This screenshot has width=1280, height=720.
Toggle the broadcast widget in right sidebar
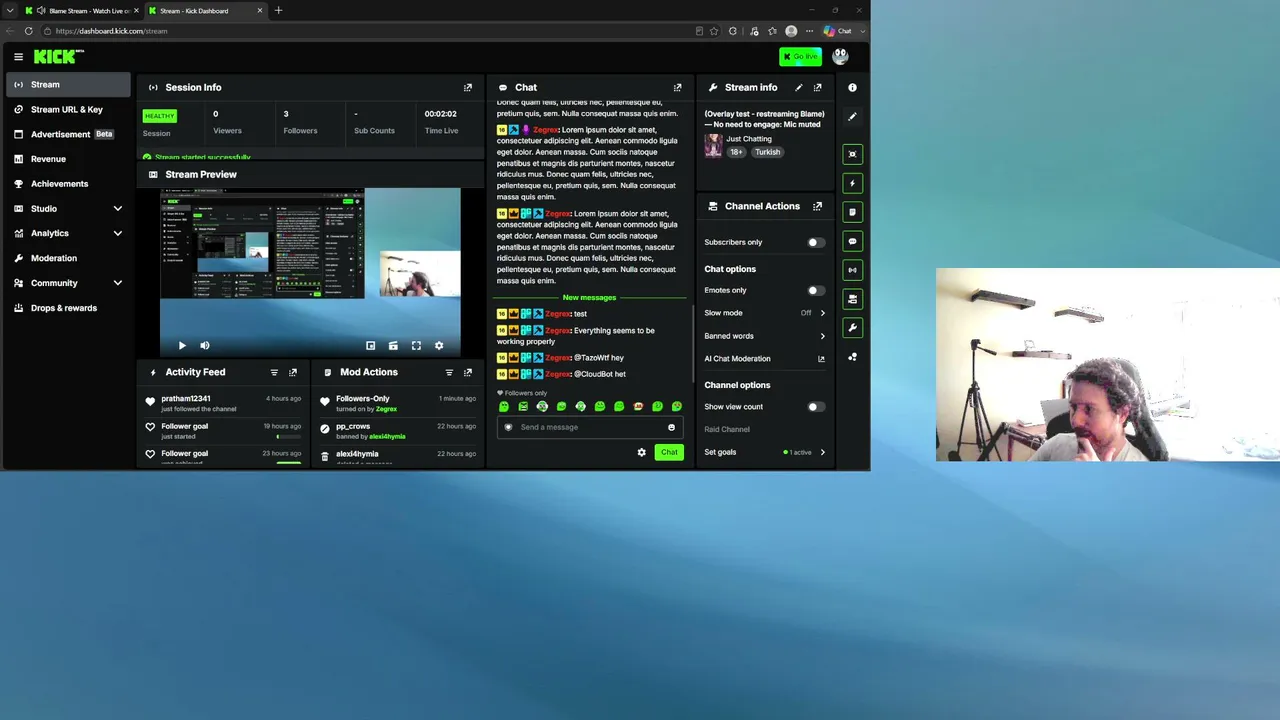(x=852, y=270)
